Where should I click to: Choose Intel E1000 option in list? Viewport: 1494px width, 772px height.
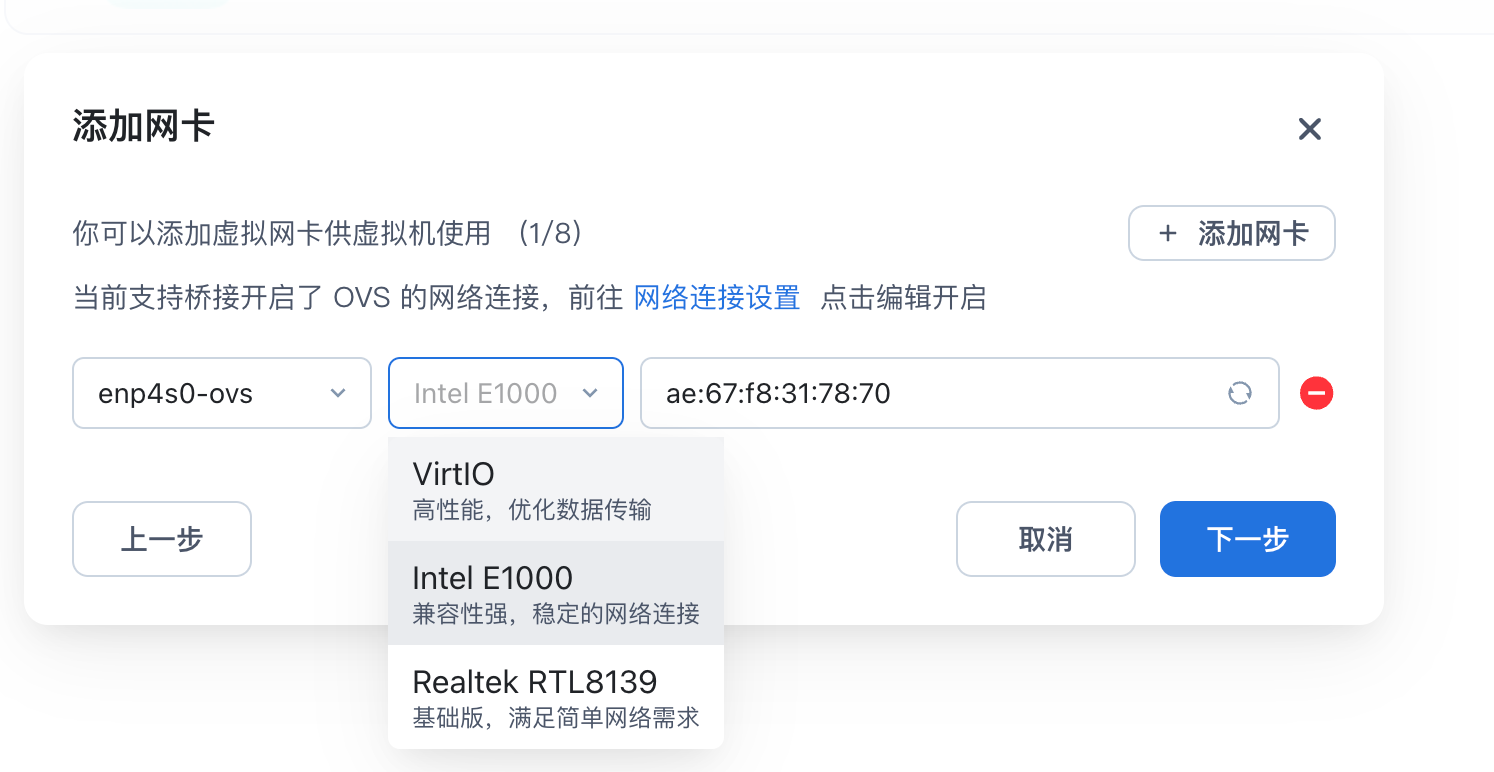[555, 593]
